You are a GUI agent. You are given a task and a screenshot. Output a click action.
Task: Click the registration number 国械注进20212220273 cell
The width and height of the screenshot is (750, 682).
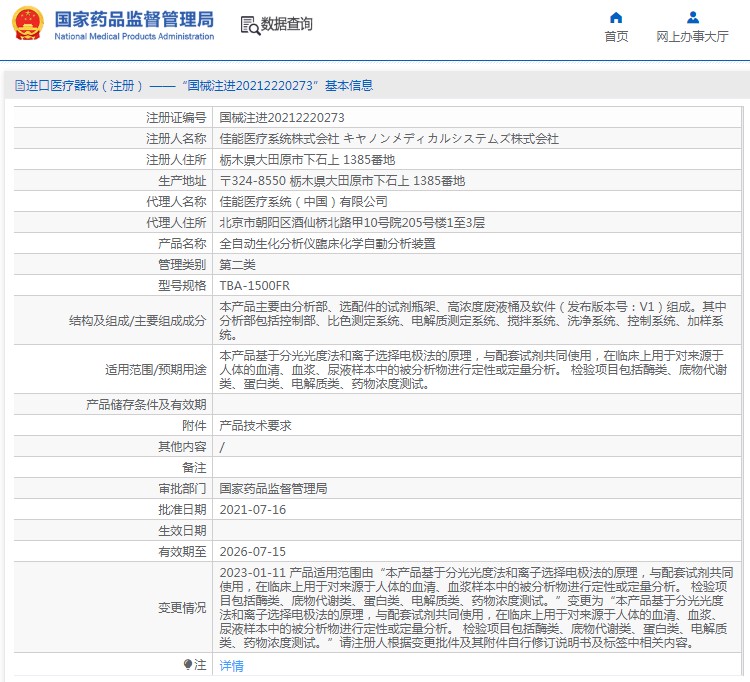tap(282, 117)
